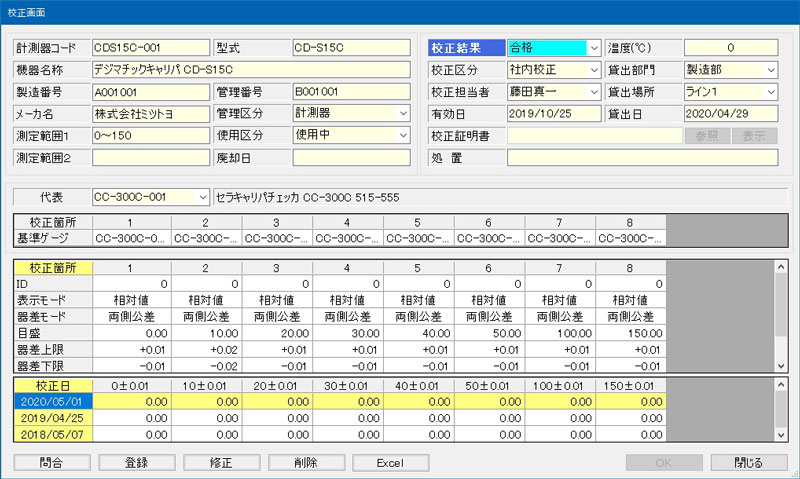Image resolution: width=800 pixels, height=479 pixels.
Task: Click the 修正 button
Action: tap(221, 463)
